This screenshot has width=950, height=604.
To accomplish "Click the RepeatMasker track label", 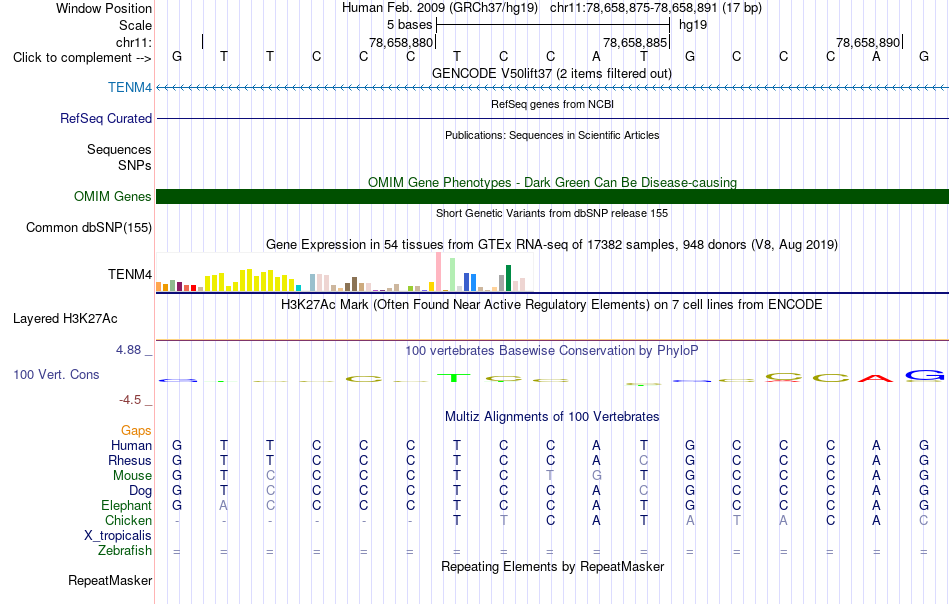I will (110, 580).
